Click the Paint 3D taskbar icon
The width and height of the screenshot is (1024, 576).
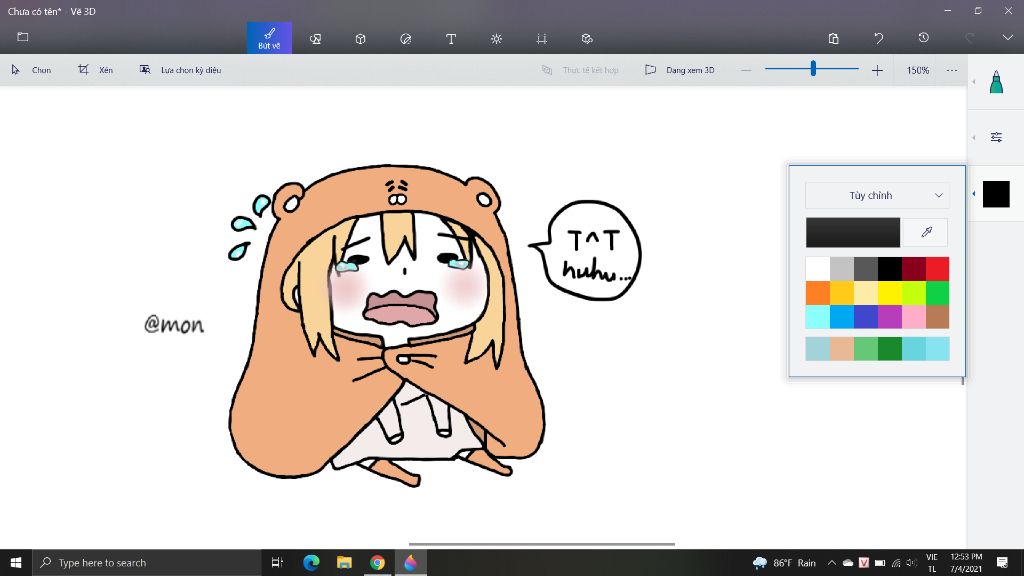pos(411,562)
